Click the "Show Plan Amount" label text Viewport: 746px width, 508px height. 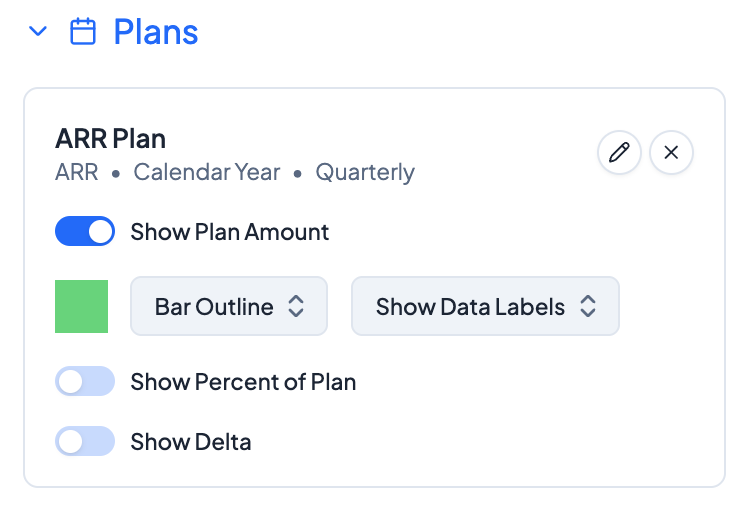point(230,232)
